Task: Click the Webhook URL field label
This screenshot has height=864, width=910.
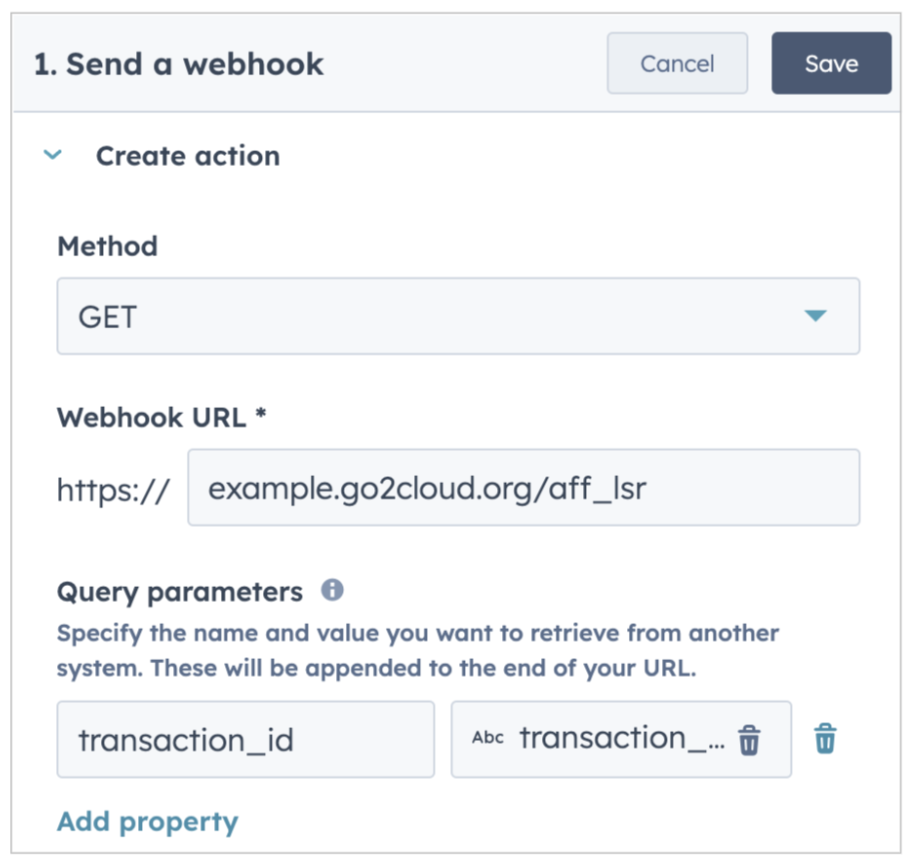Action: pos(161,417)
